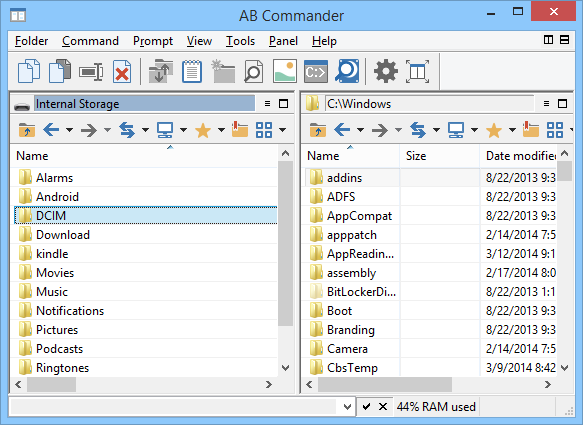Click the Delete red X toolbar icon

tap(122, 71)
